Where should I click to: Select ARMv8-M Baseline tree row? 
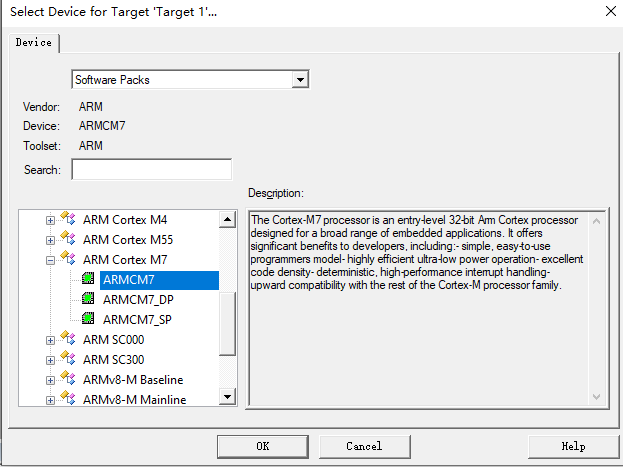click(133, 380)
